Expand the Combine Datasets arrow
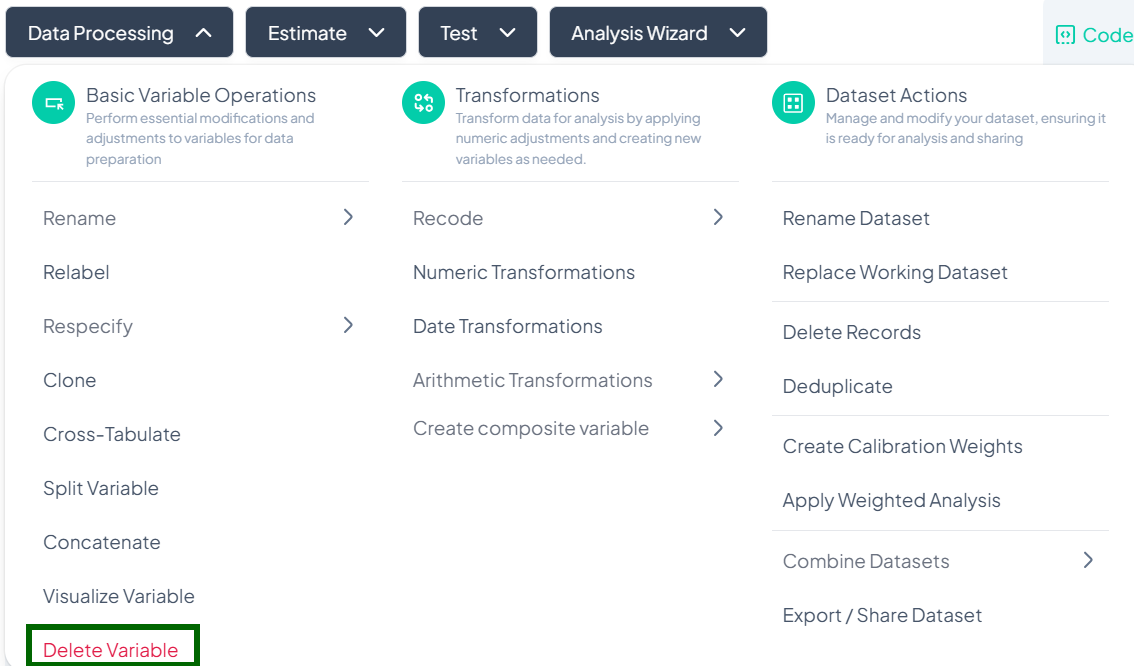 tap(1088, 560)
